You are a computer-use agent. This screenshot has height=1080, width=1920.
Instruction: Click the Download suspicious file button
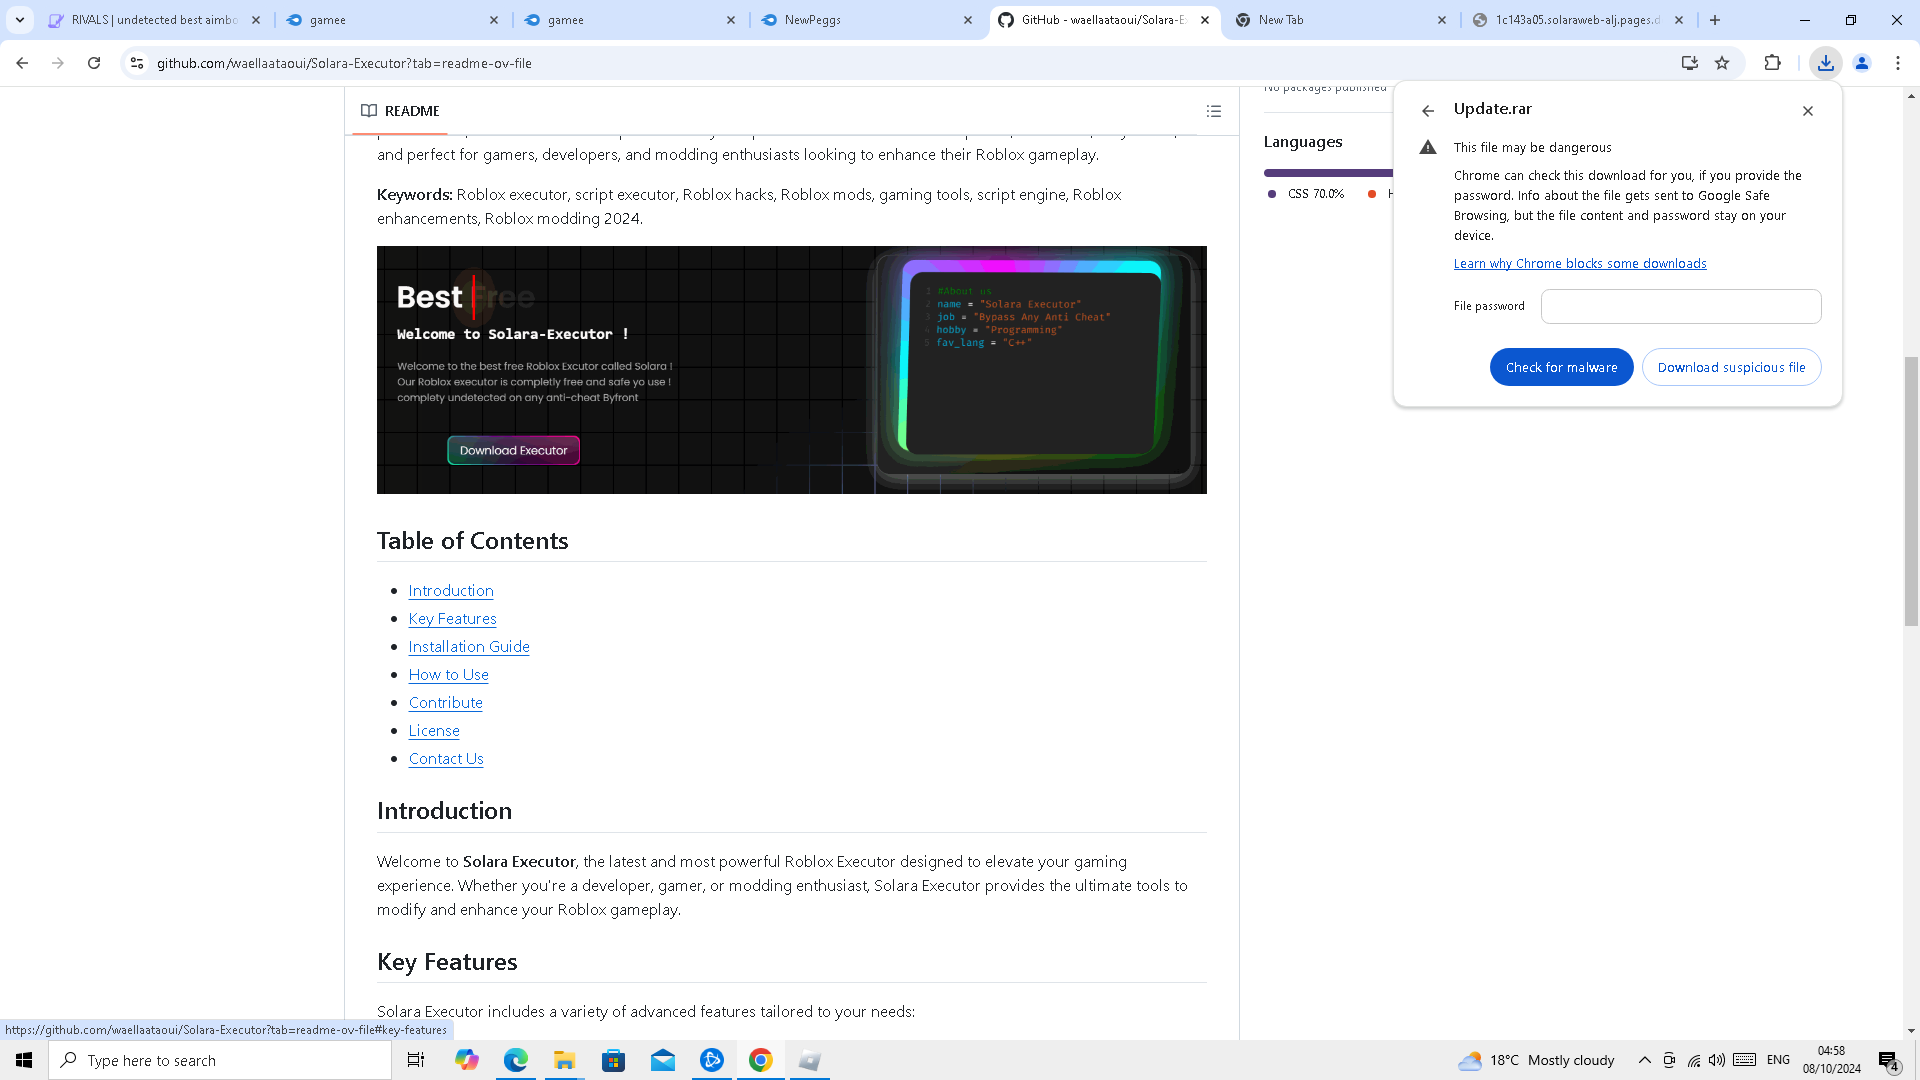pos(1731,367)
